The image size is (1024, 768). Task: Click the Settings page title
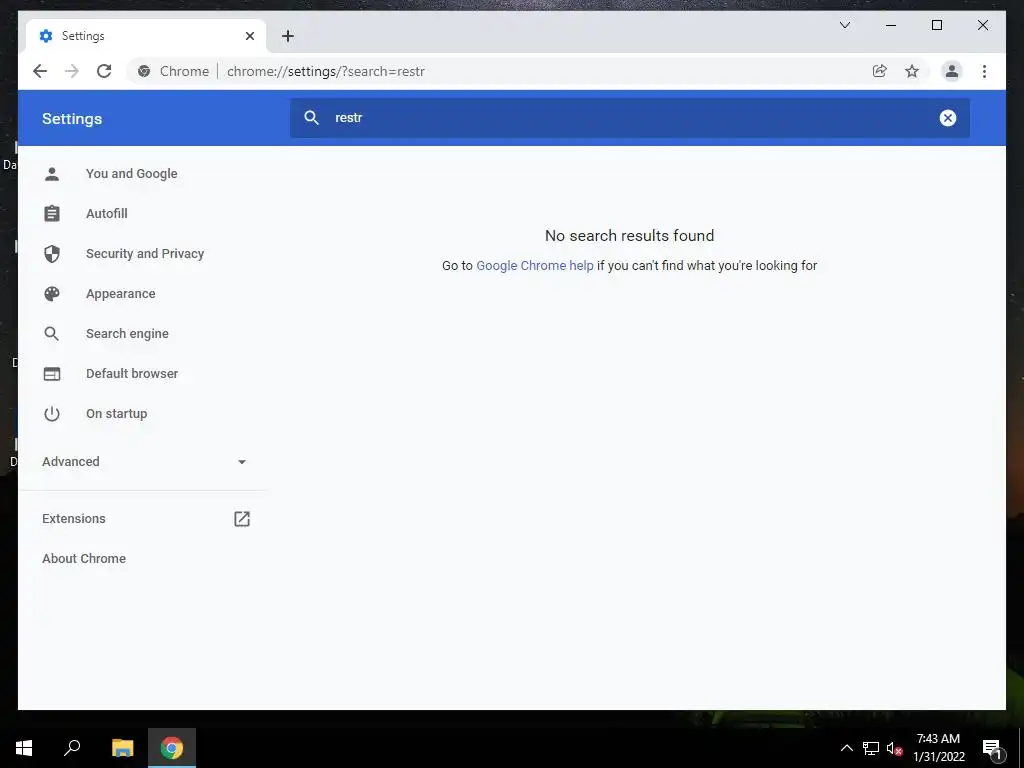click(x=72, y=119)
